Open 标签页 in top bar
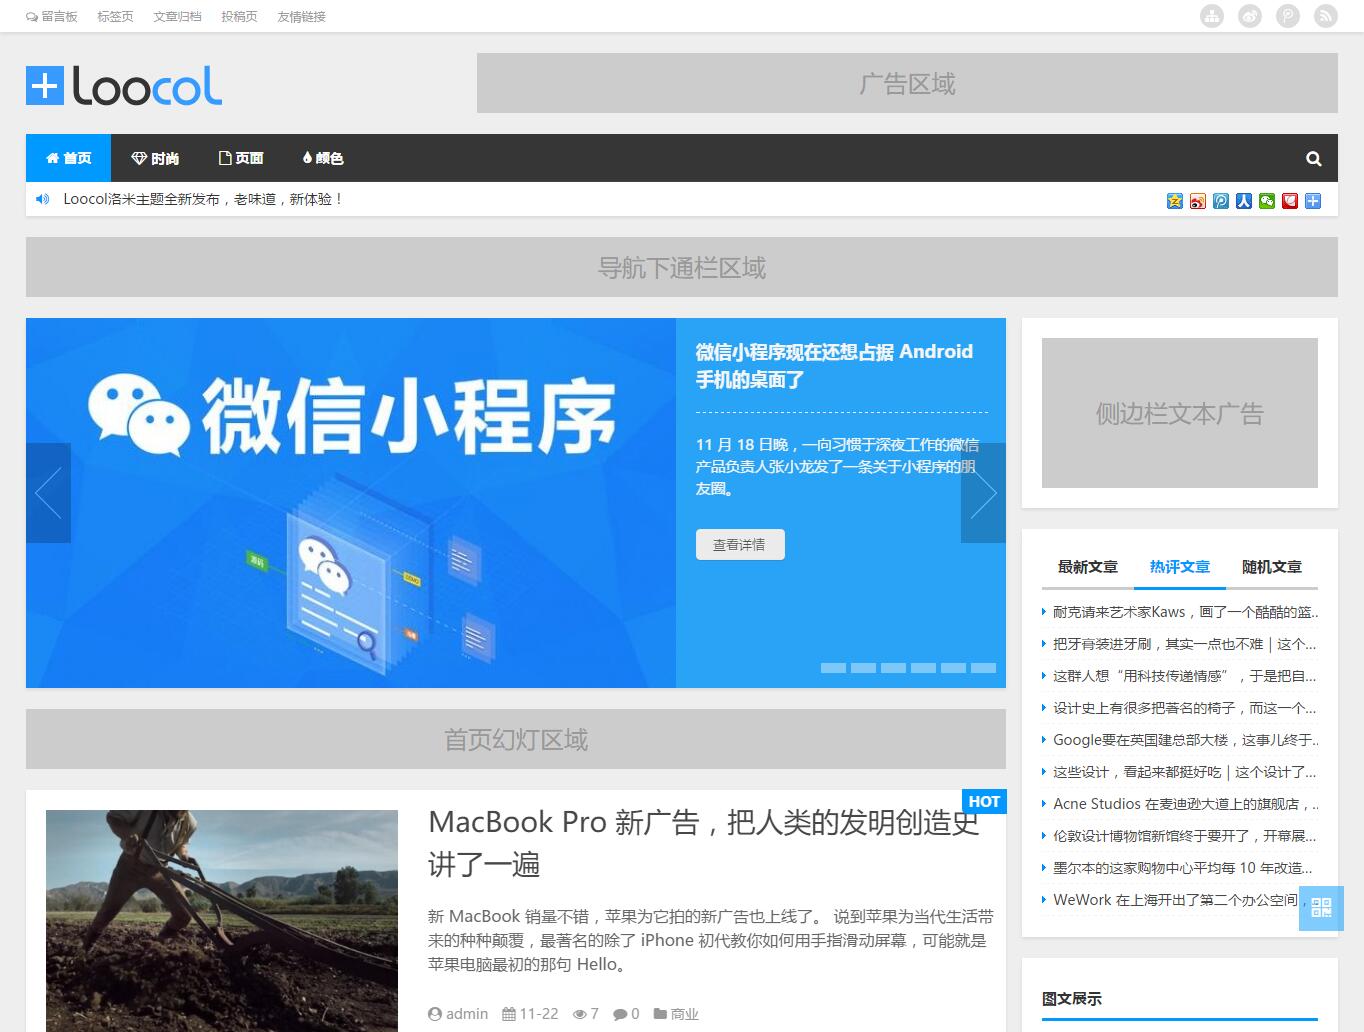The width and height of the screenshot is (1364, 1032). [115, 16]
